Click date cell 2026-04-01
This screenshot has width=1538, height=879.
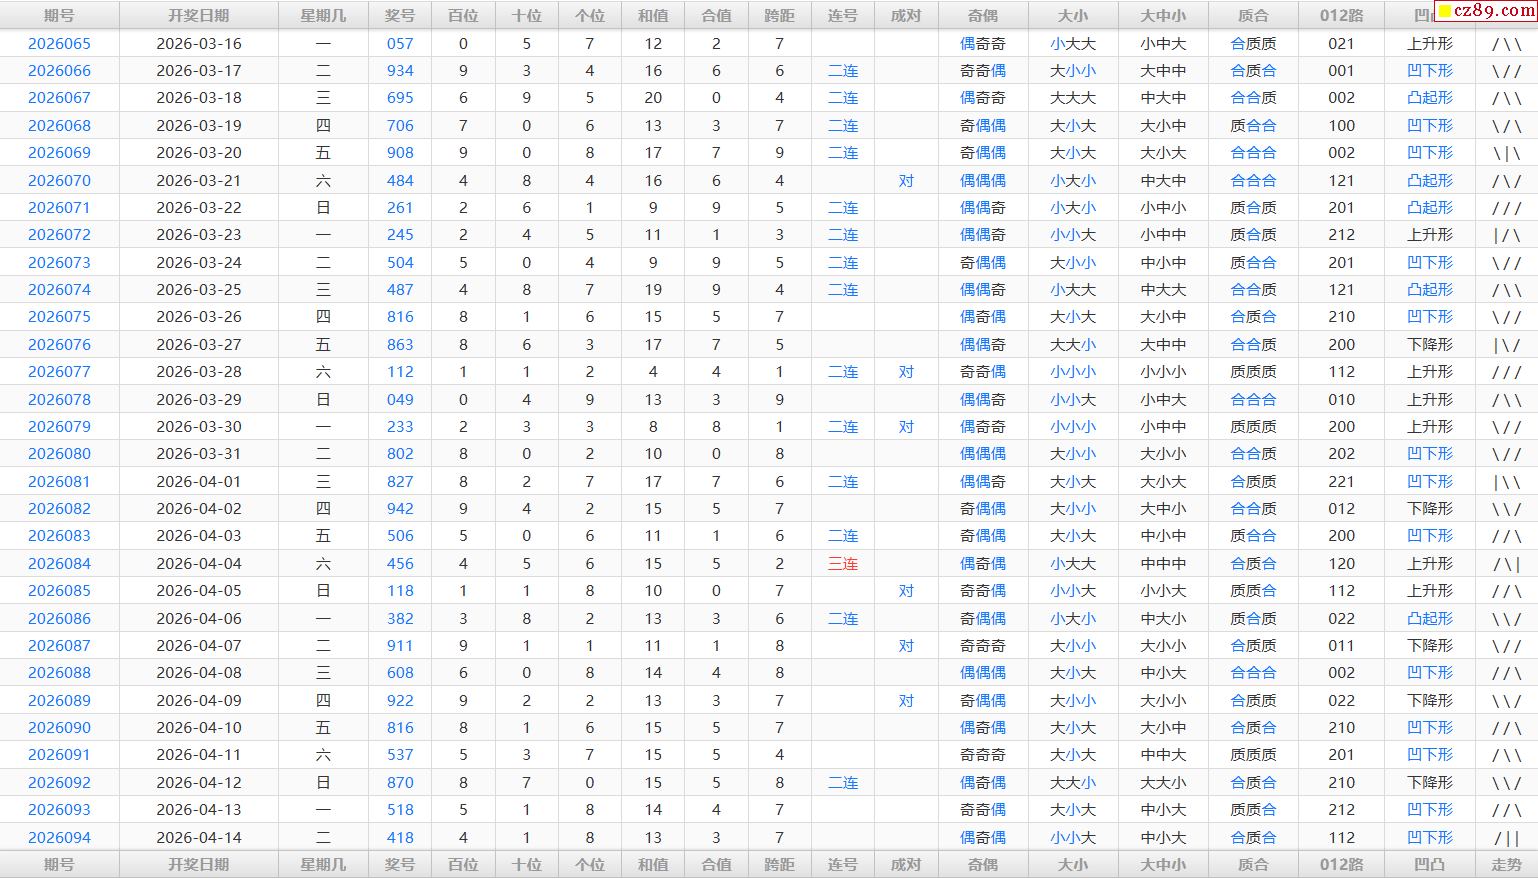198,482
